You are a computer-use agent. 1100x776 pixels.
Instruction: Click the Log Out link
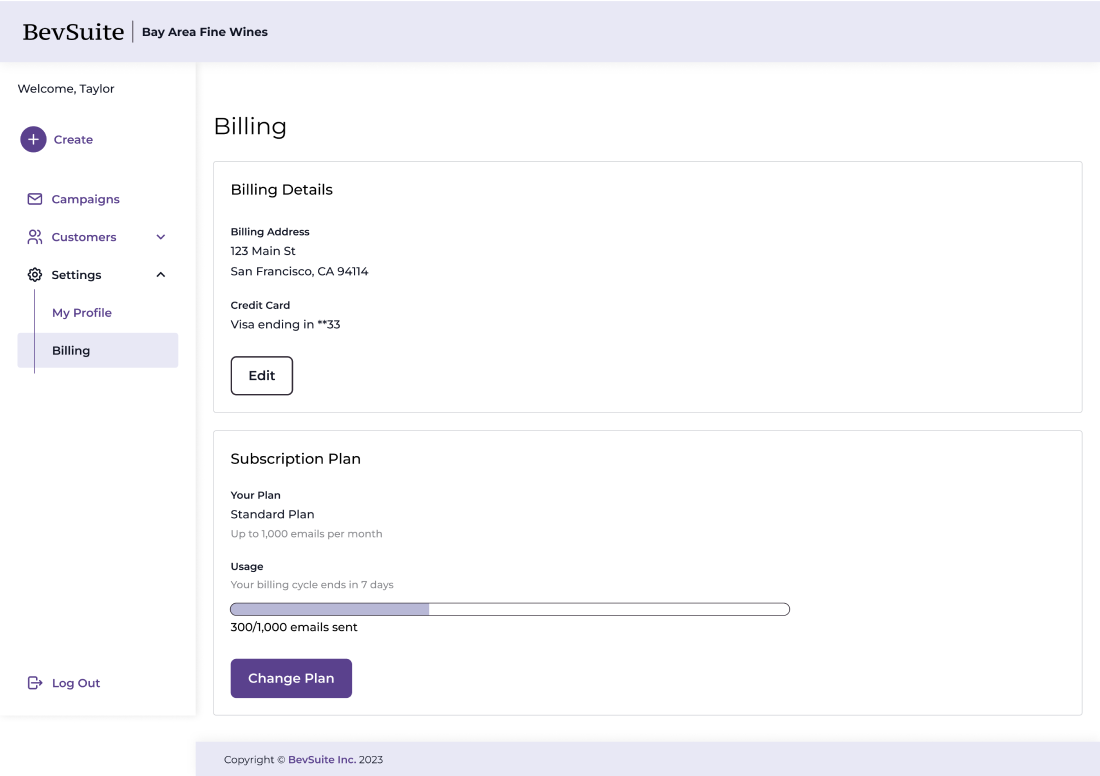[x=76, y=683]
